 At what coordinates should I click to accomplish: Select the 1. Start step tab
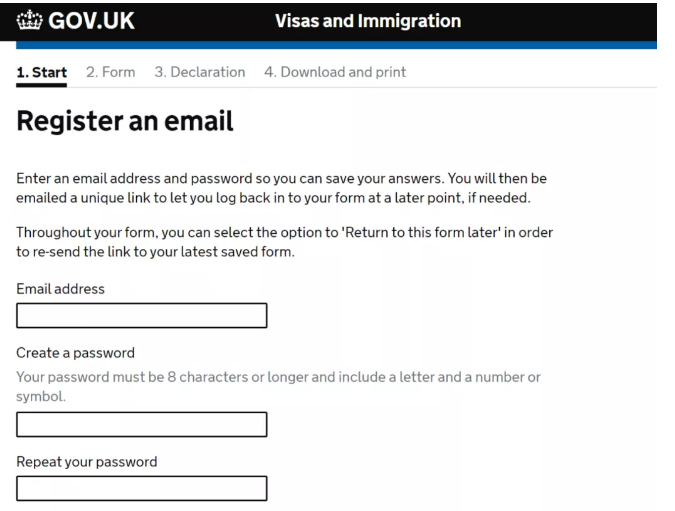pyautogui.click(x=41, y=72)
